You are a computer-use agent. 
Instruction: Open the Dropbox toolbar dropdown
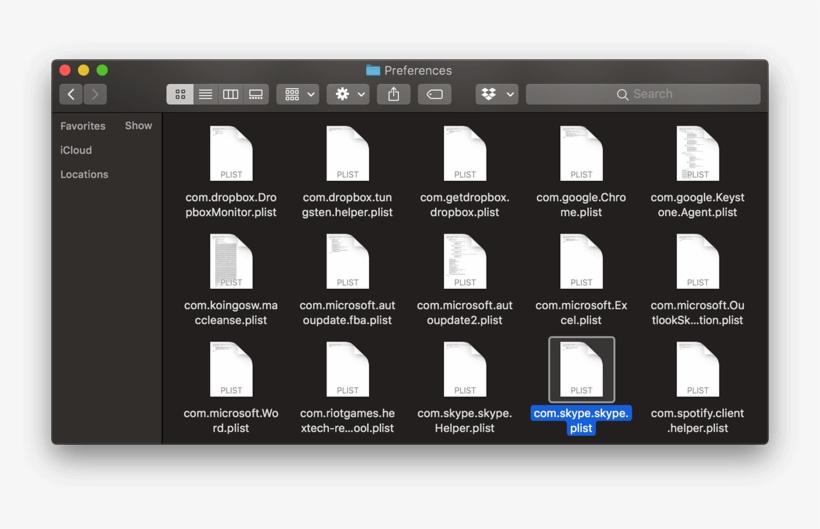[497, 94]
